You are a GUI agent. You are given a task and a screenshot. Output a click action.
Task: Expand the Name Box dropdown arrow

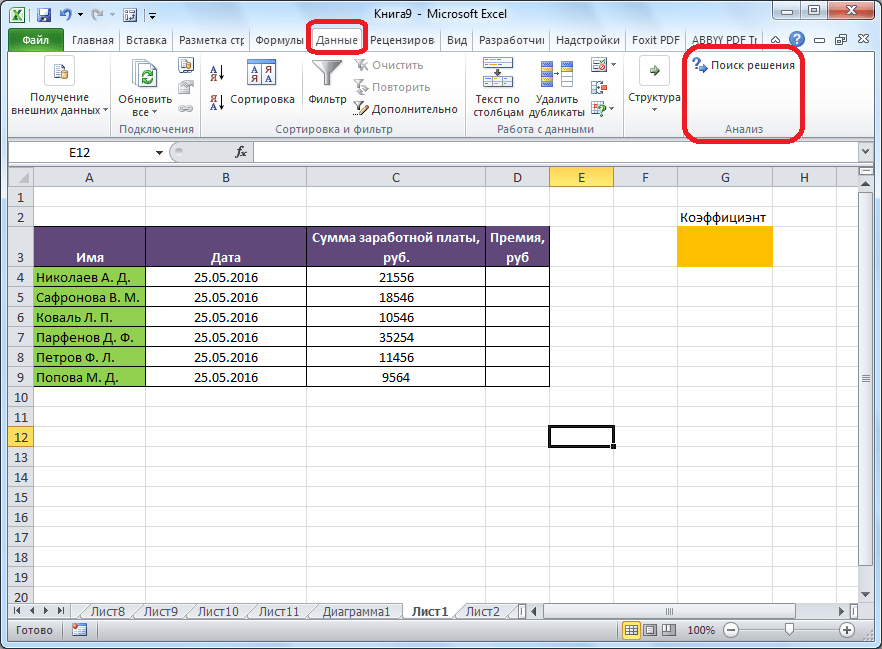[x=159, y=152]
